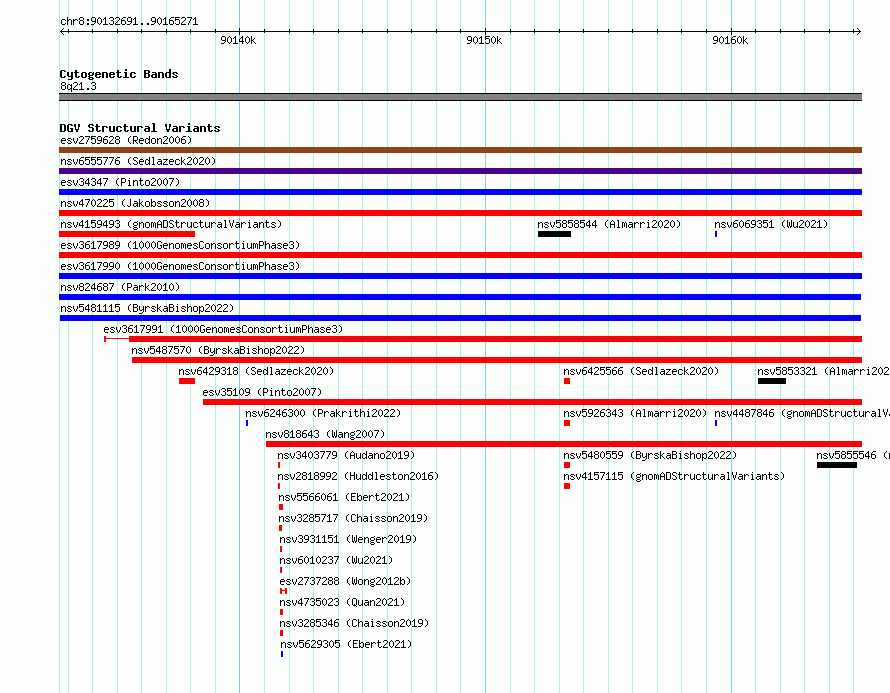Open nsv824687 (Park2010) variant

click(x=120, y=287)
